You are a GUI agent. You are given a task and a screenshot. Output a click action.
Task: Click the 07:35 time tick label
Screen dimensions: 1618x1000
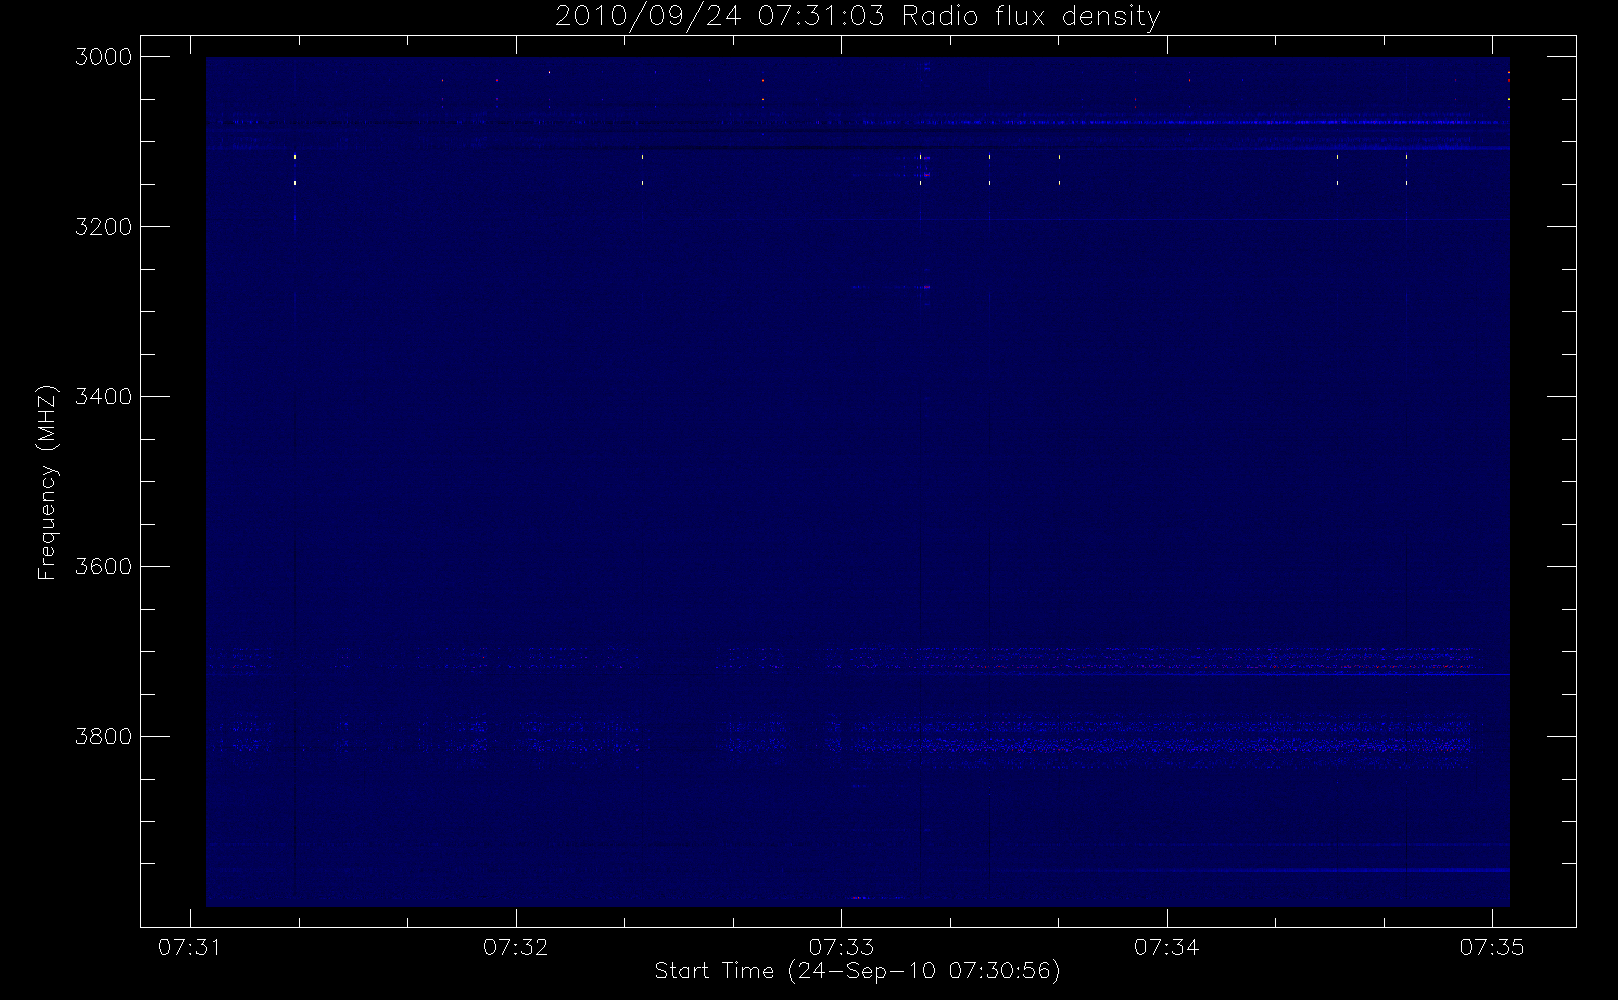1492,947
